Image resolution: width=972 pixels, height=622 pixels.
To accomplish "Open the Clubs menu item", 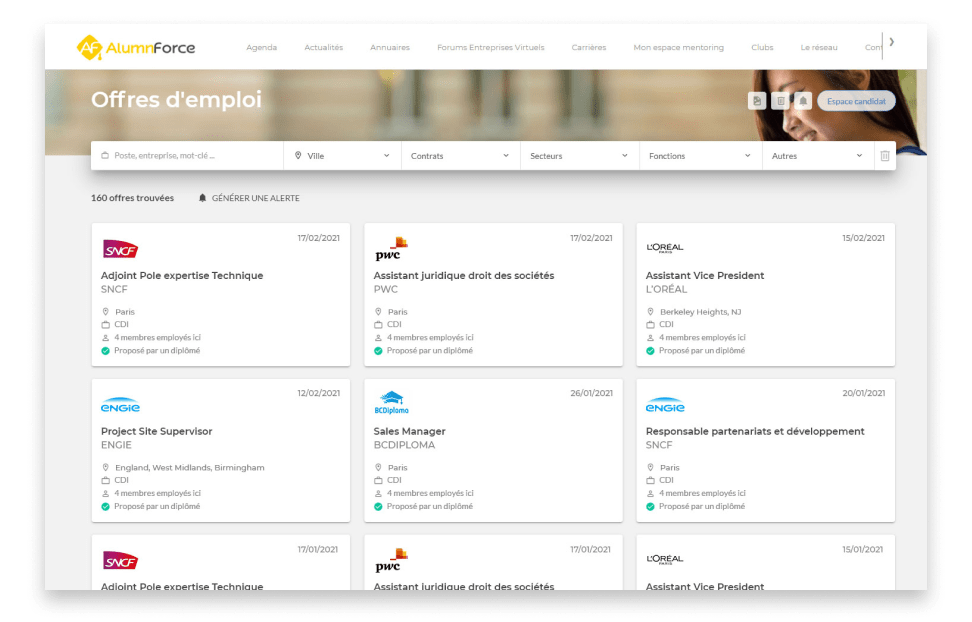I will 762,48.
